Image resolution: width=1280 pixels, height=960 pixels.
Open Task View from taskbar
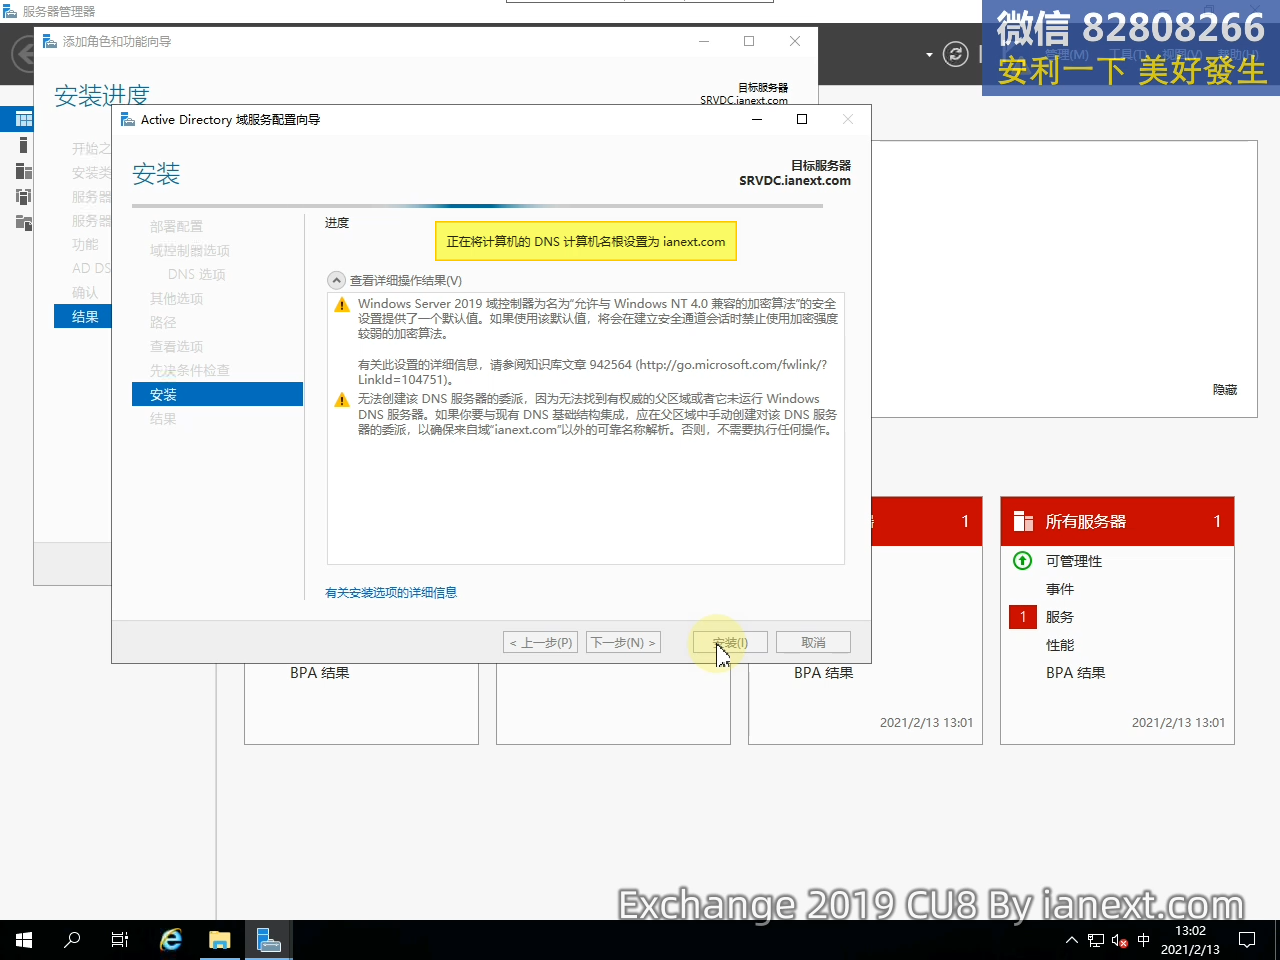(120, 940)
